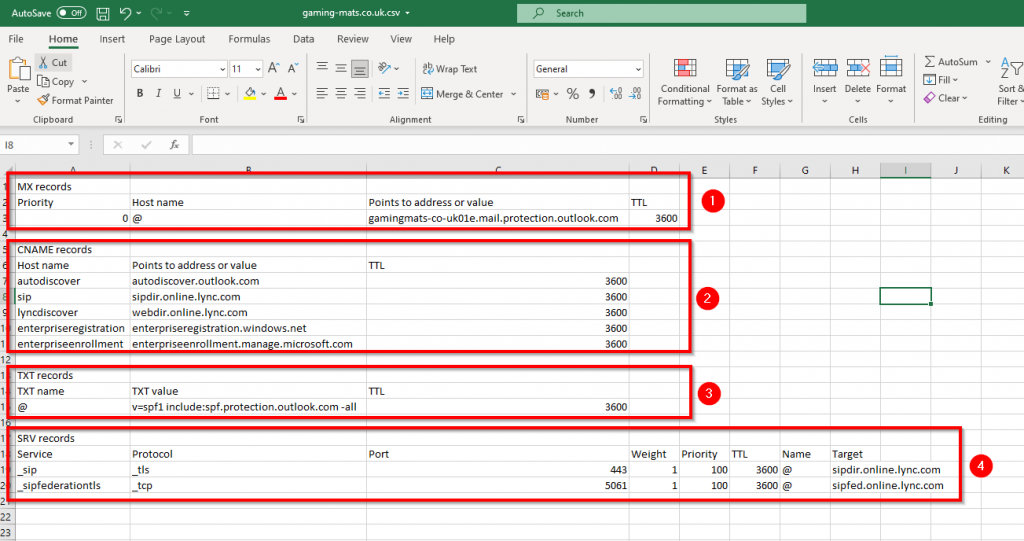
Task: Apply the red Font Color
Action: pos(280,93)
